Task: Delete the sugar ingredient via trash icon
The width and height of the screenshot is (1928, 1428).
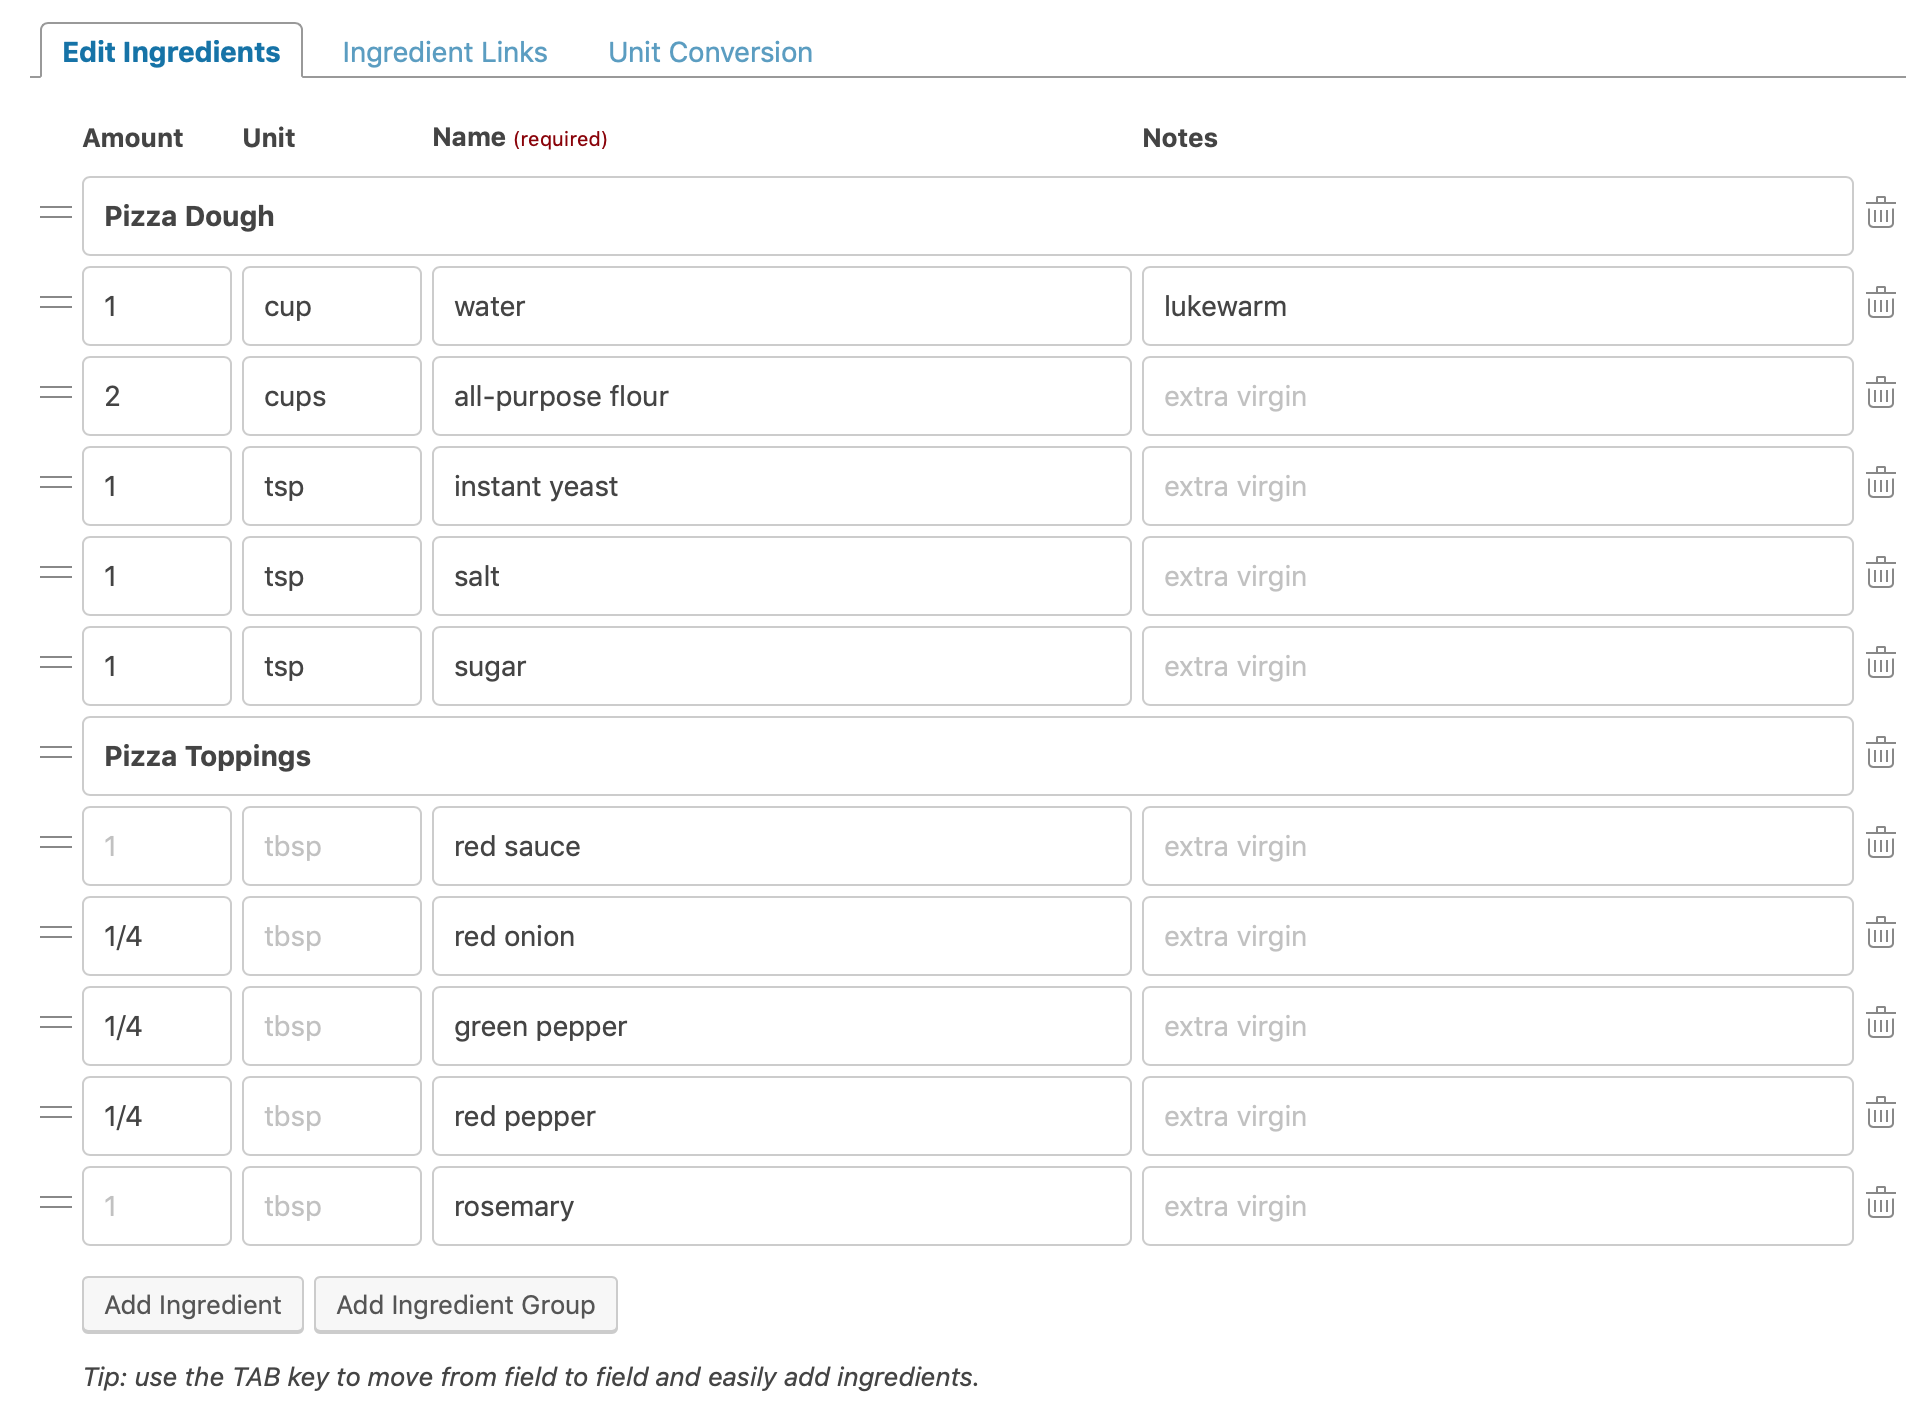Action: coord(1880,663)
